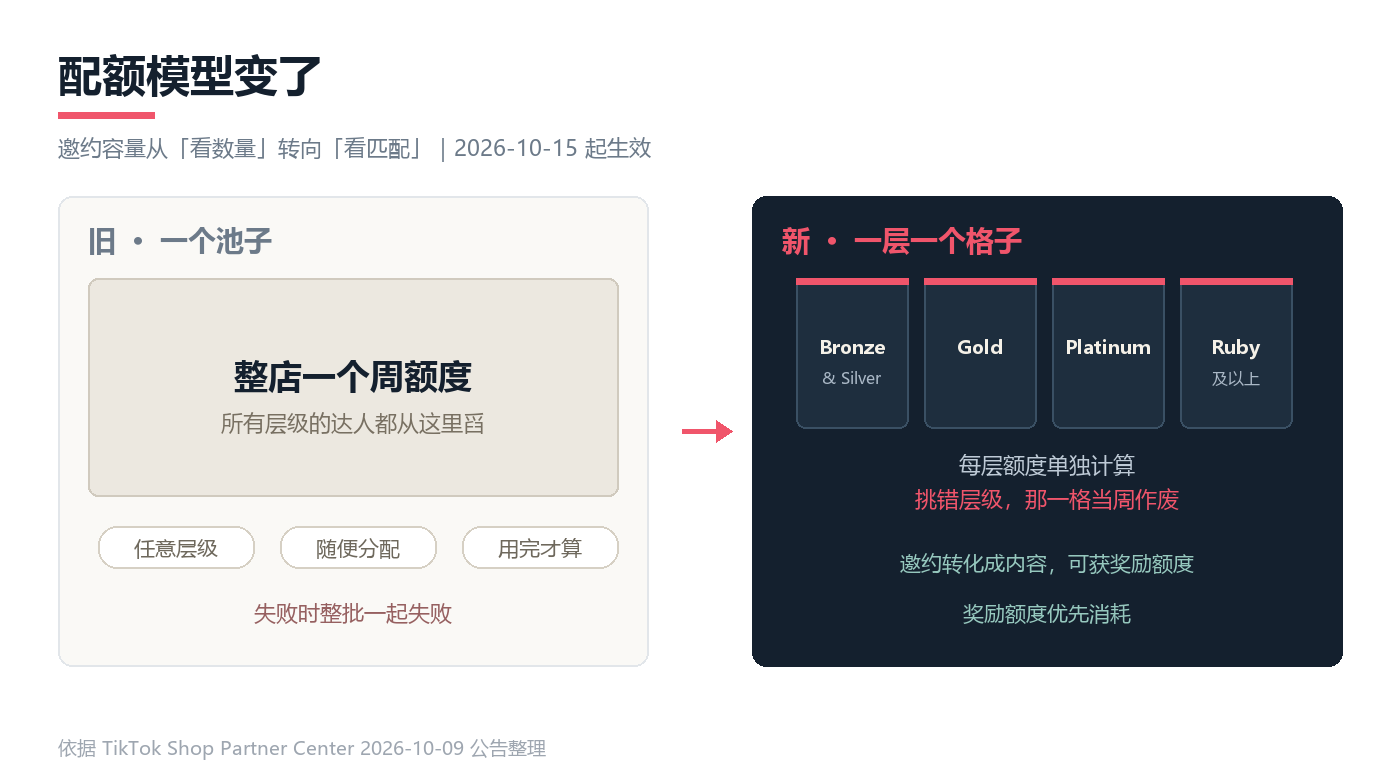Select the subtitle mentioning 2026-10-15 起生效
This screenshot has width=1400, height=780.
(x=355, y=148)
